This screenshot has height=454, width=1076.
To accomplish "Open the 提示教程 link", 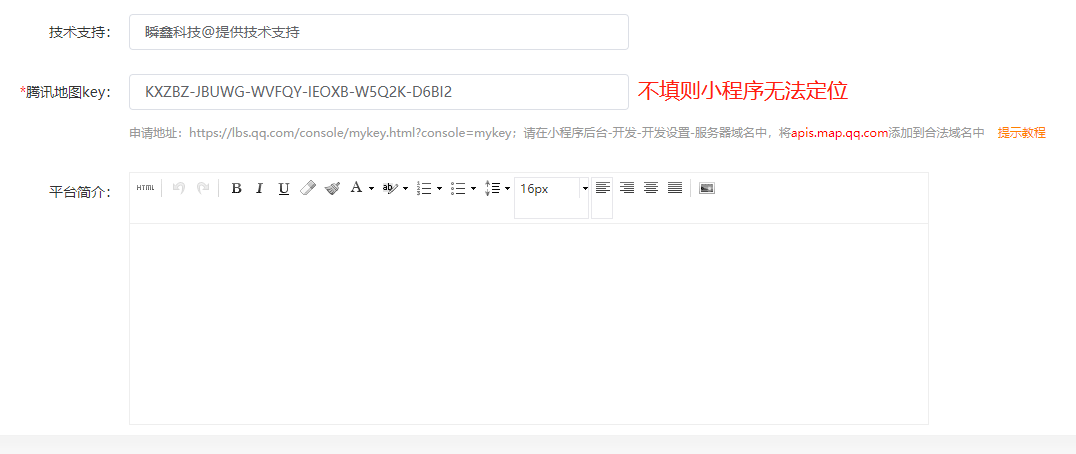I will pos(1021,133).
